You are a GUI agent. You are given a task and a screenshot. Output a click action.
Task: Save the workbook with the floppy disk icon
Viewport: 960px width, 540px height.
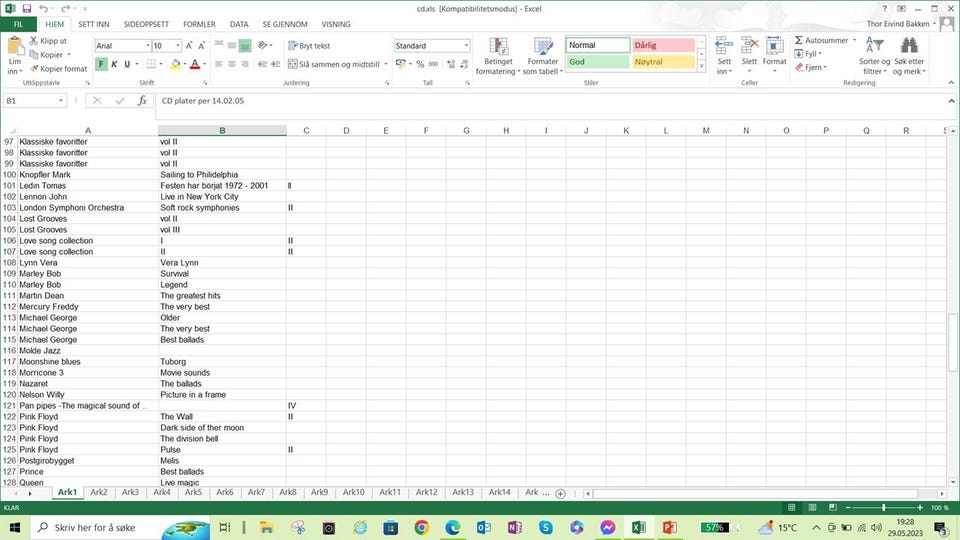27,9
